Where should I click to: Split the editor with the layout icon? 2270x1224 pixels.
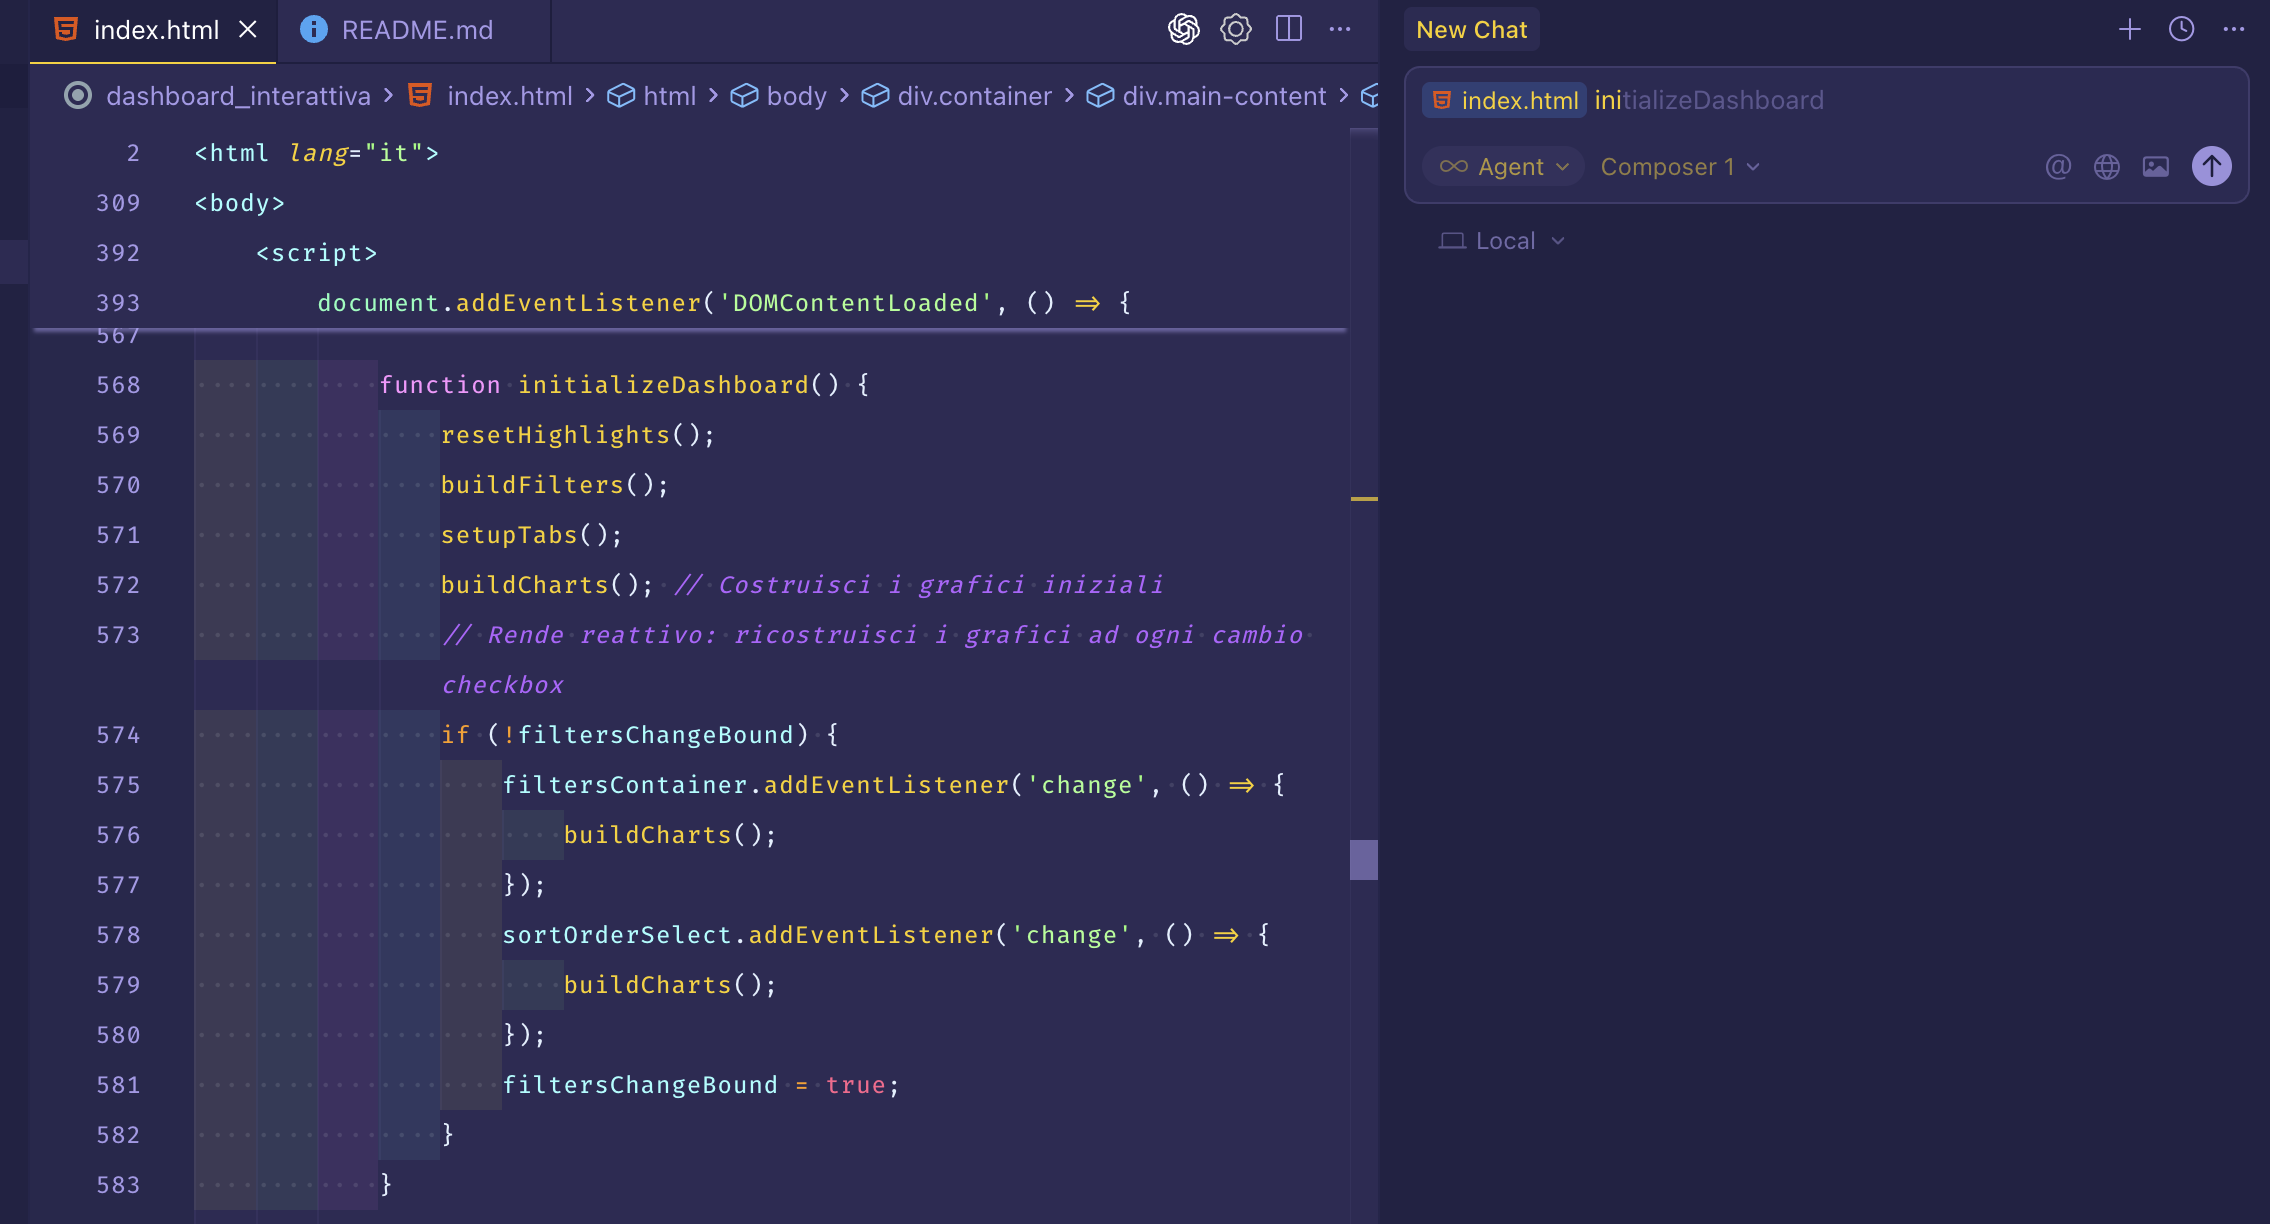pyautogui.click(x=1289, y=29)
